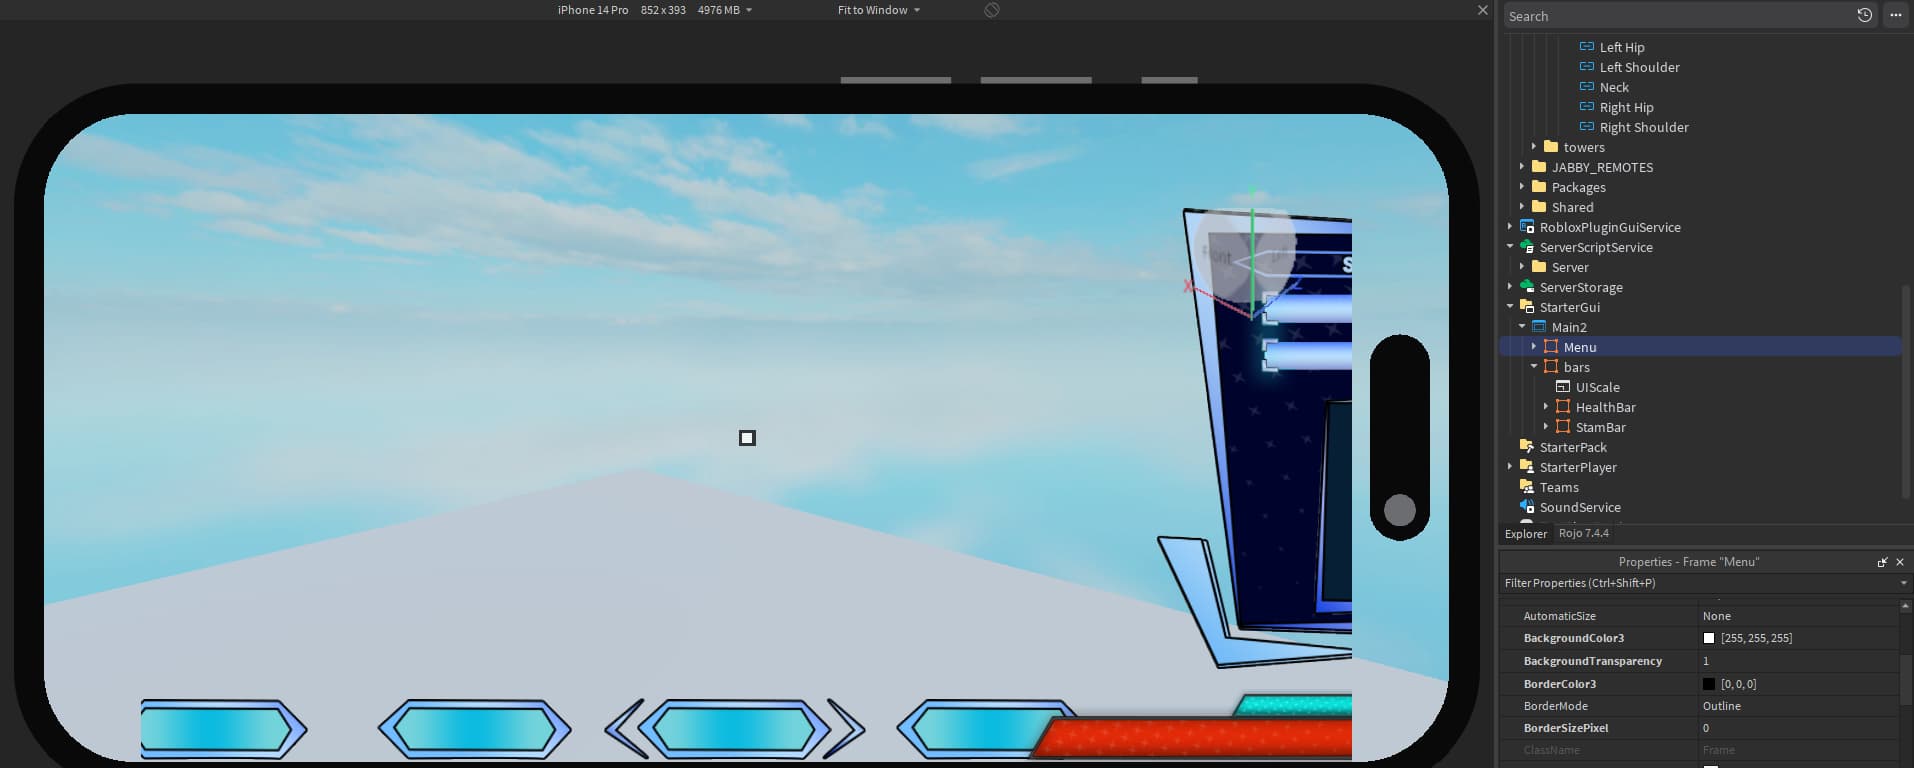Pop out the Properties panel

pyautogui.click(x=1882, y=562)
